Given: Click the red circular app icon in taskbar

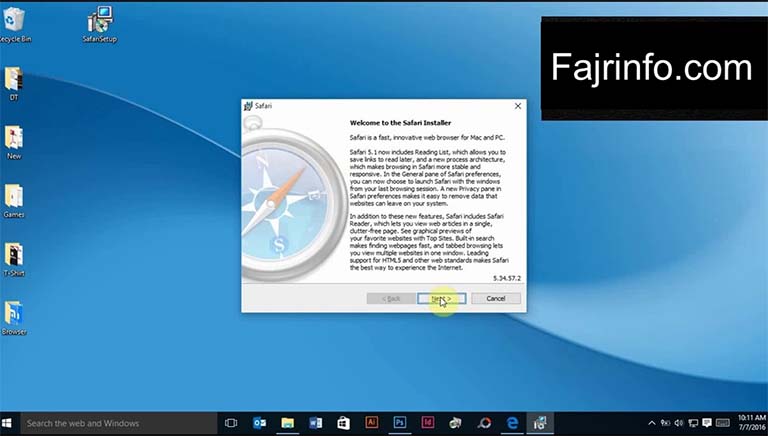Looking at the screenshot, I should [484, 423].
